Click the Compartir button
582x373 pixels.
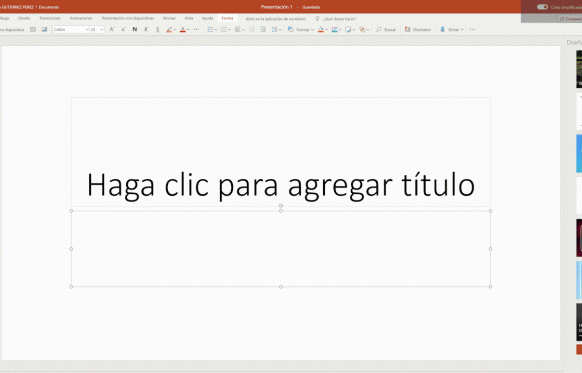[570, 19]
